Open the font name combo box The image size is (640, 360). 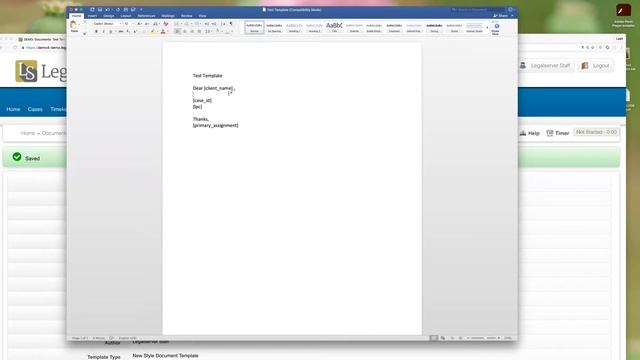pos(108,24)
